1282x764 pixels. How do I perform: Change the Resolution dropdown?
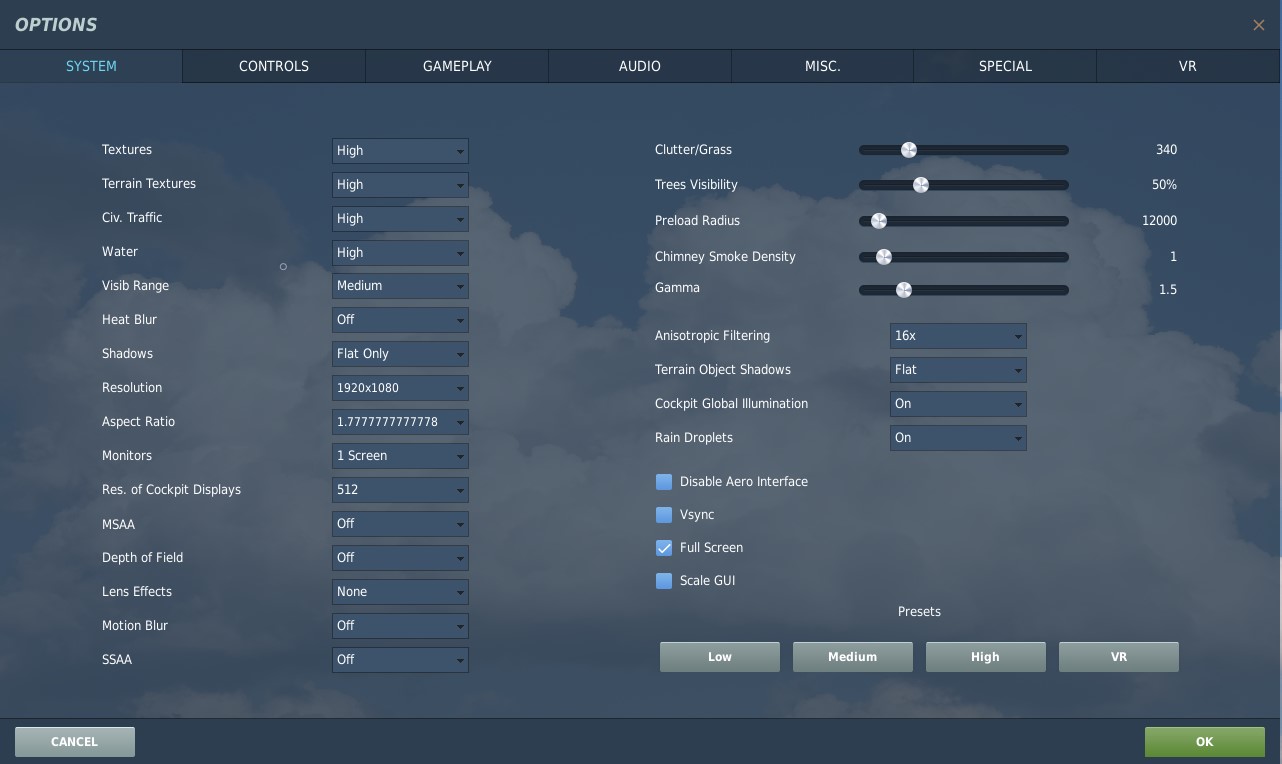click(x=400, y=388)
